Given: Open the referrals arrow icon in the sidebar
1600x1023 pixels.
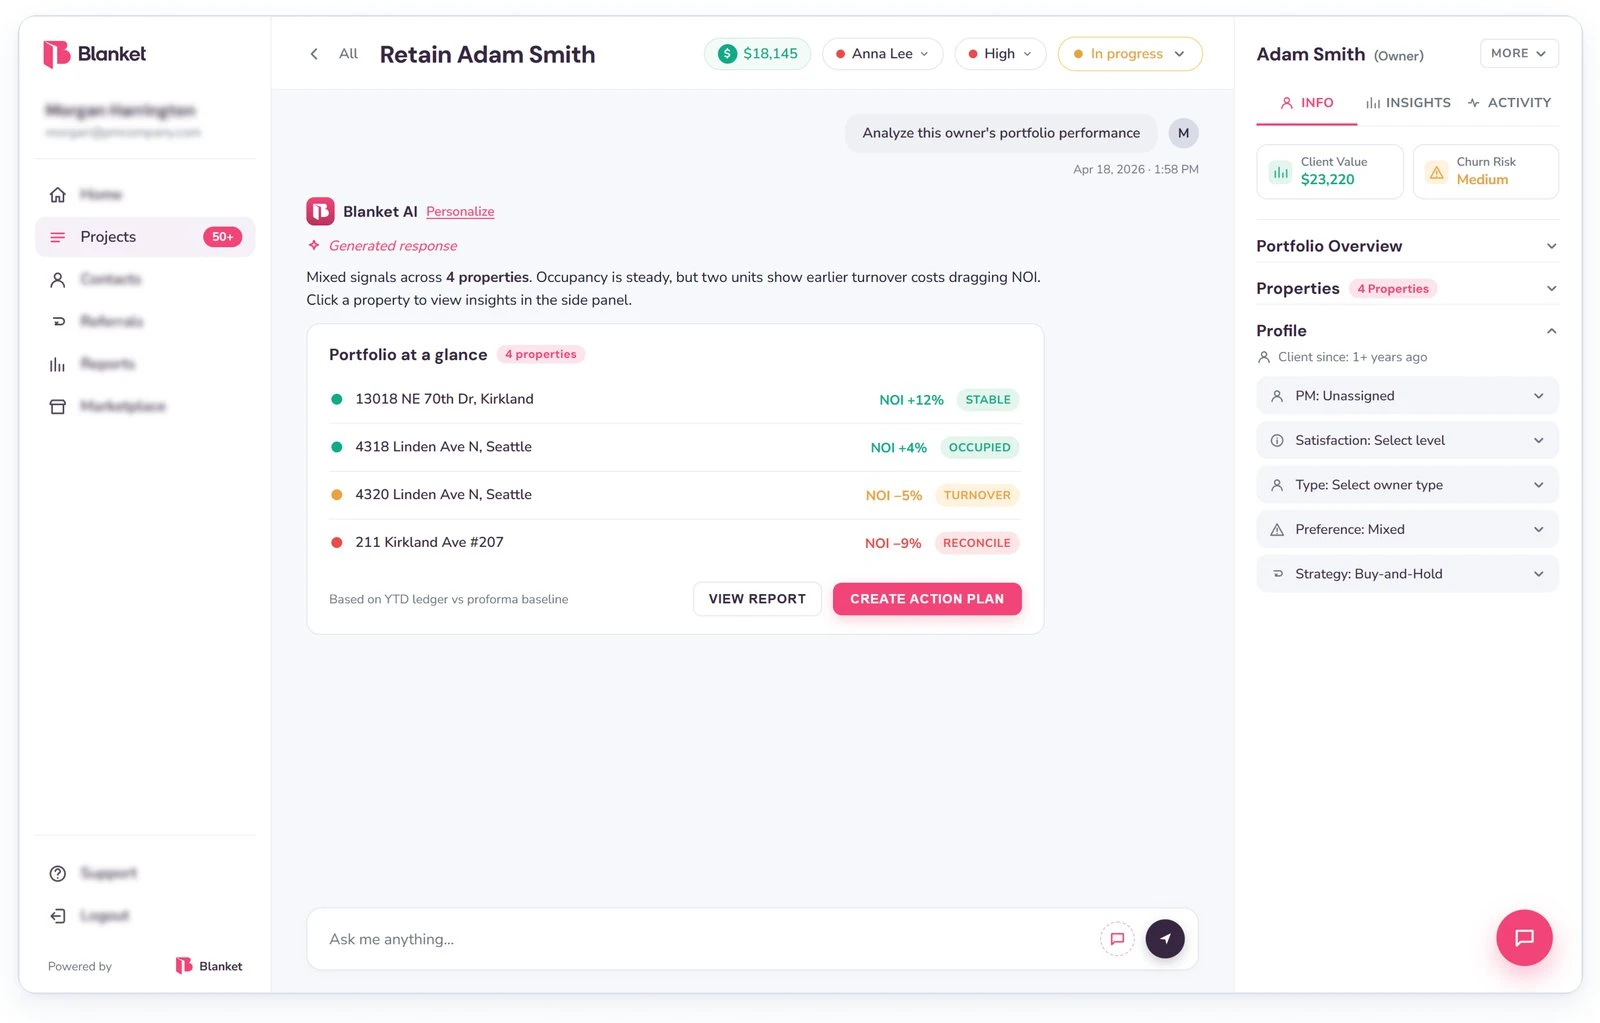Looking at the screenshot, I should tap(58, 322).
